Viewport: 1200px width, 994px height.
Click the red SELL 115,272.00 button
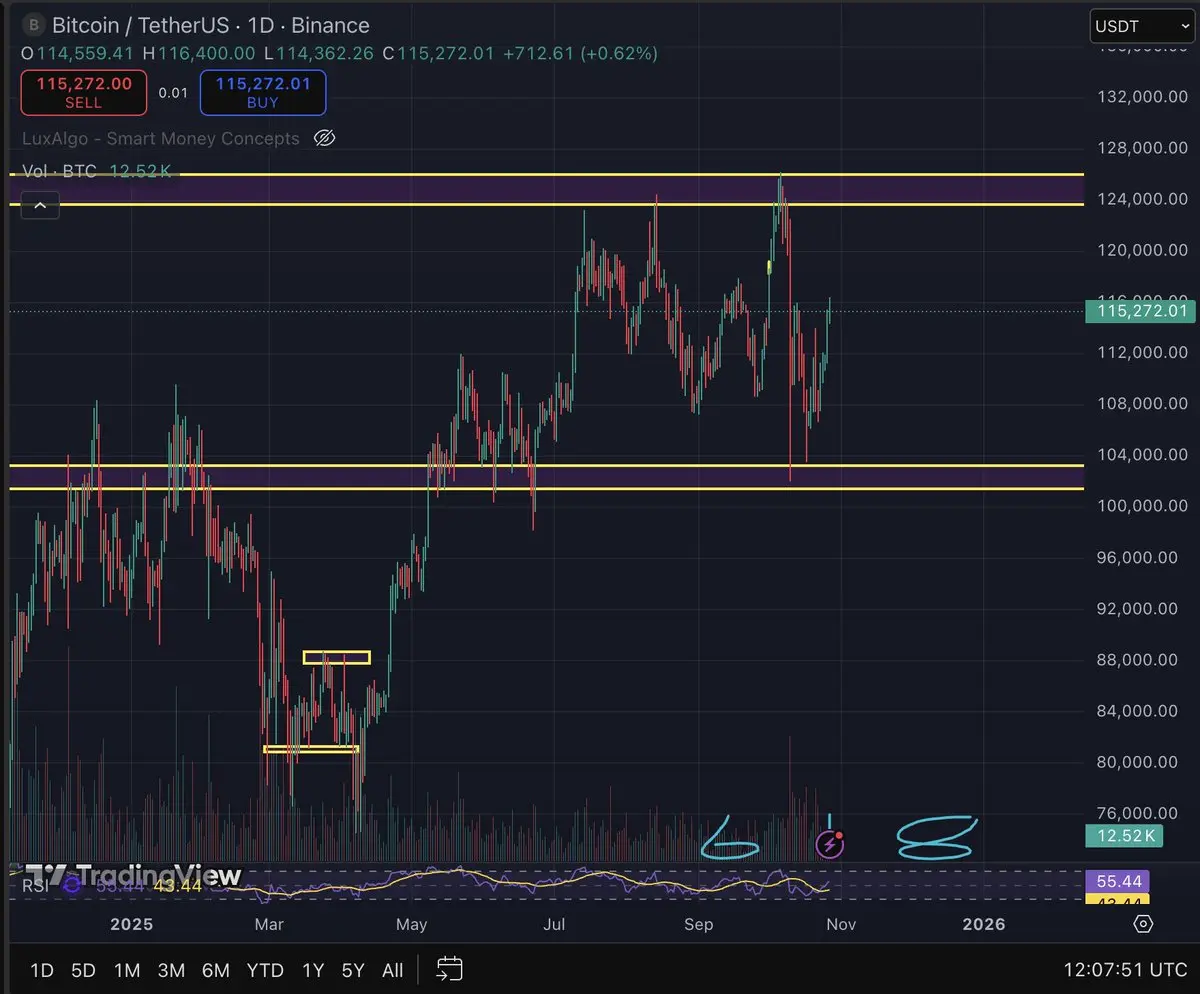pyautogui.click(x=84, y=92)
